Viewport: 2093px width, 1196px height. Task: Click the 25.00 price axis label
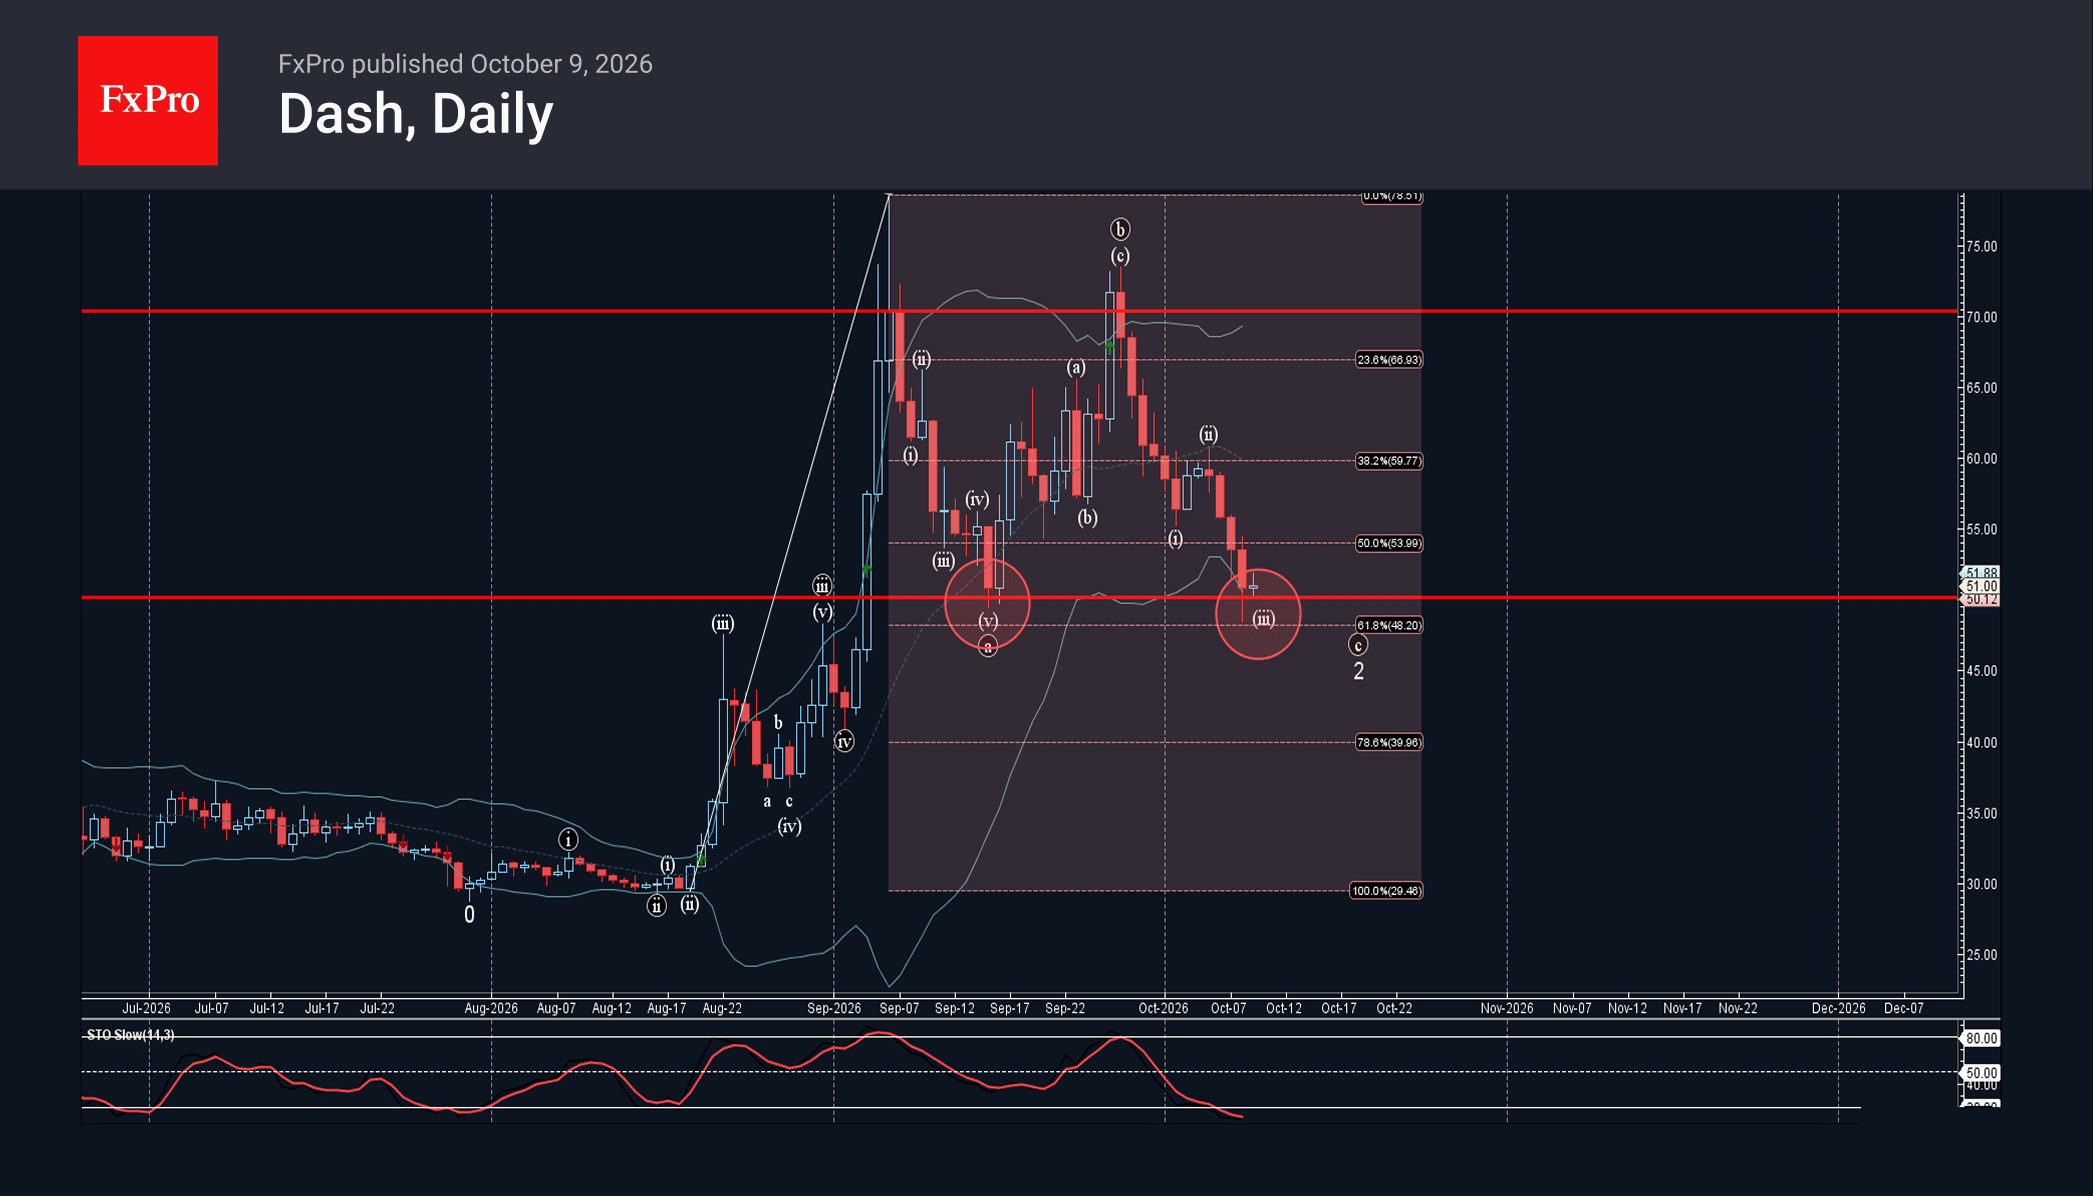tap(1981, 955)
